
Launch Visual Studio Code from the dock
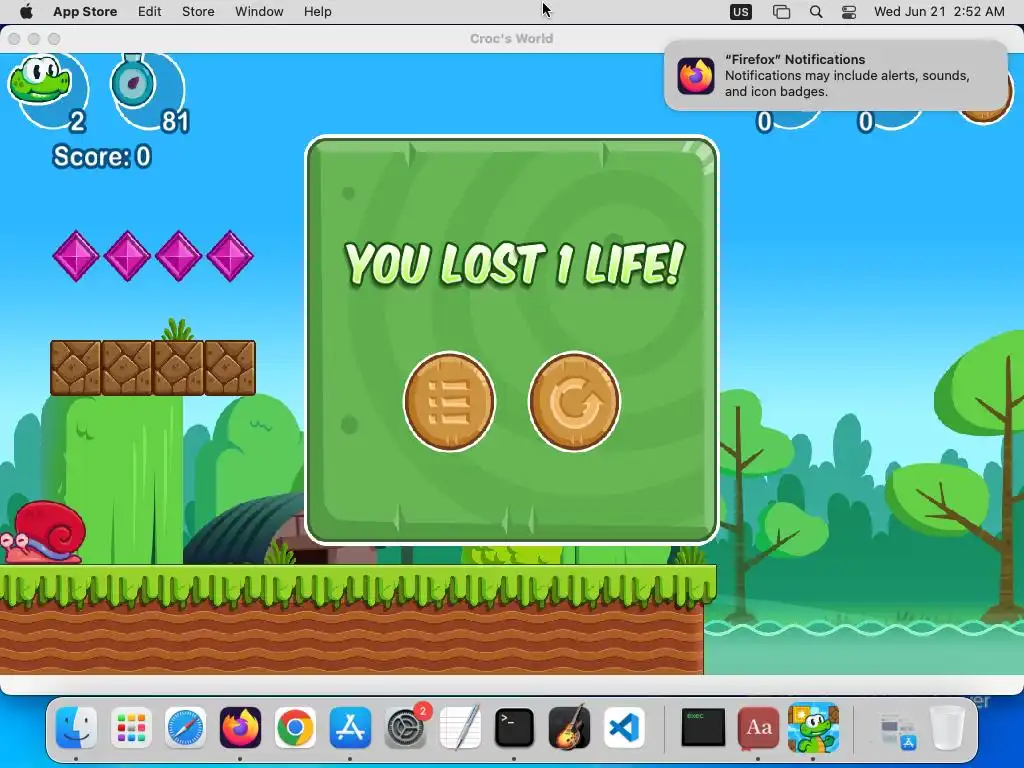pyautogui.click(x=624, y=728)
